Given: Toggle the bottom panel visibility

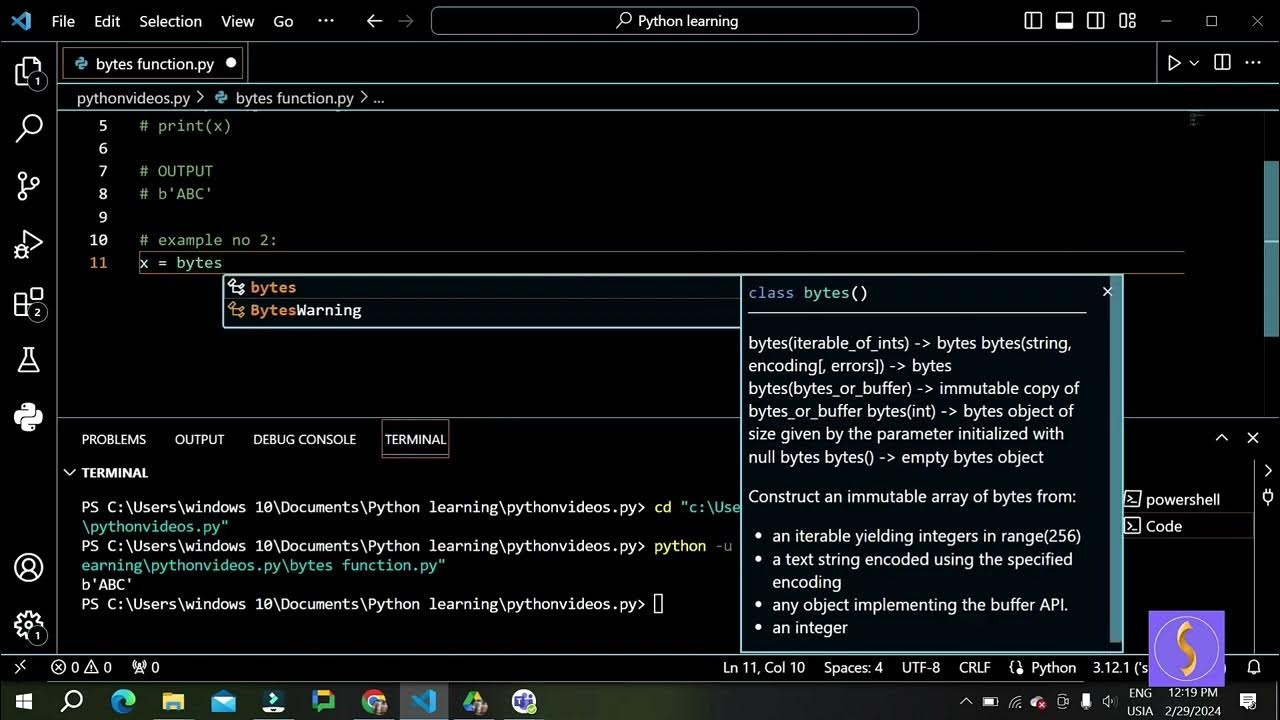Looking at the screenshot, I should (1065, 21).
